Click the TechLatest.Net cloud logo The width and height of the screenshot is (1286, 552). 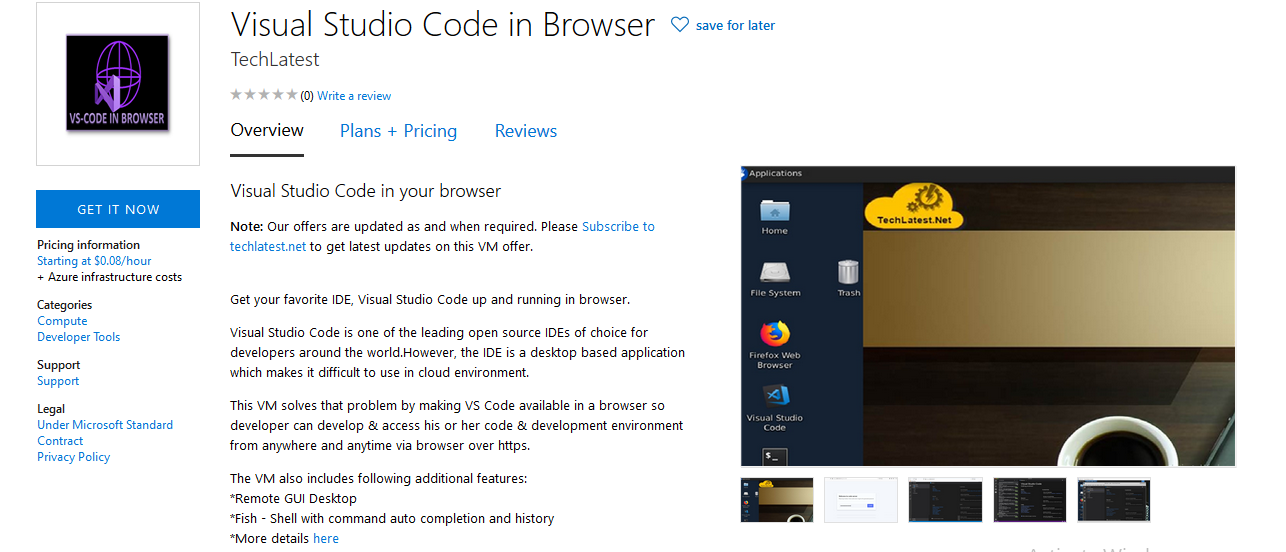(913, 206)
